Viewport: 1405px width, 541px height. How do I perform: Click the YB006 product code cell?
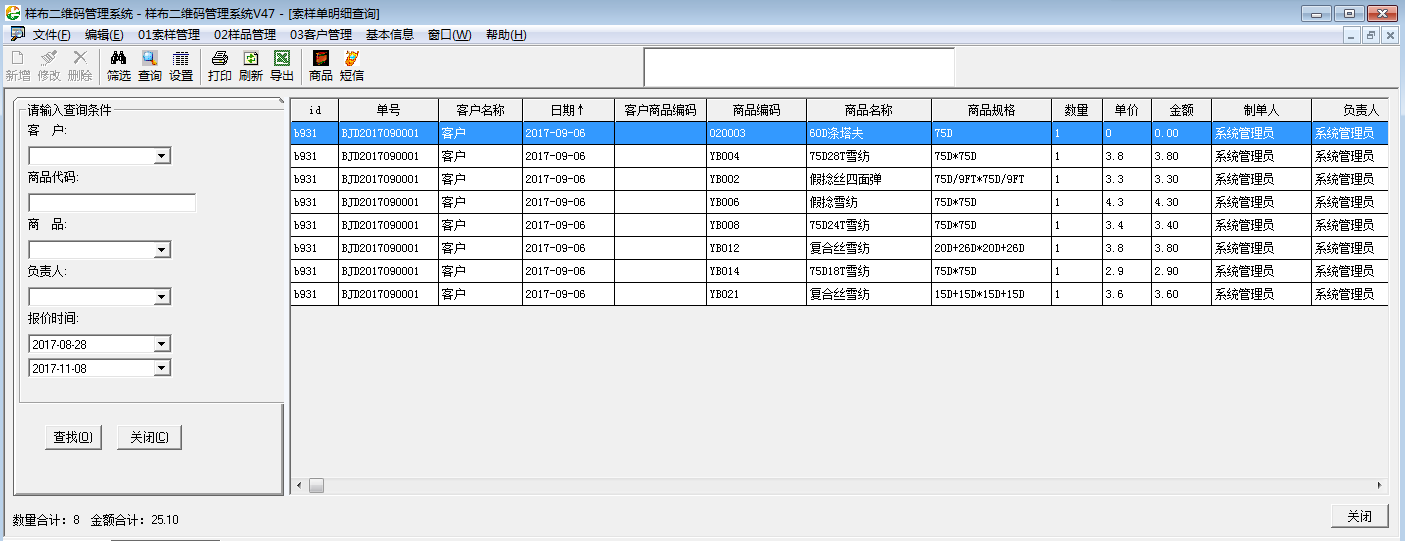tap(756, 202)
